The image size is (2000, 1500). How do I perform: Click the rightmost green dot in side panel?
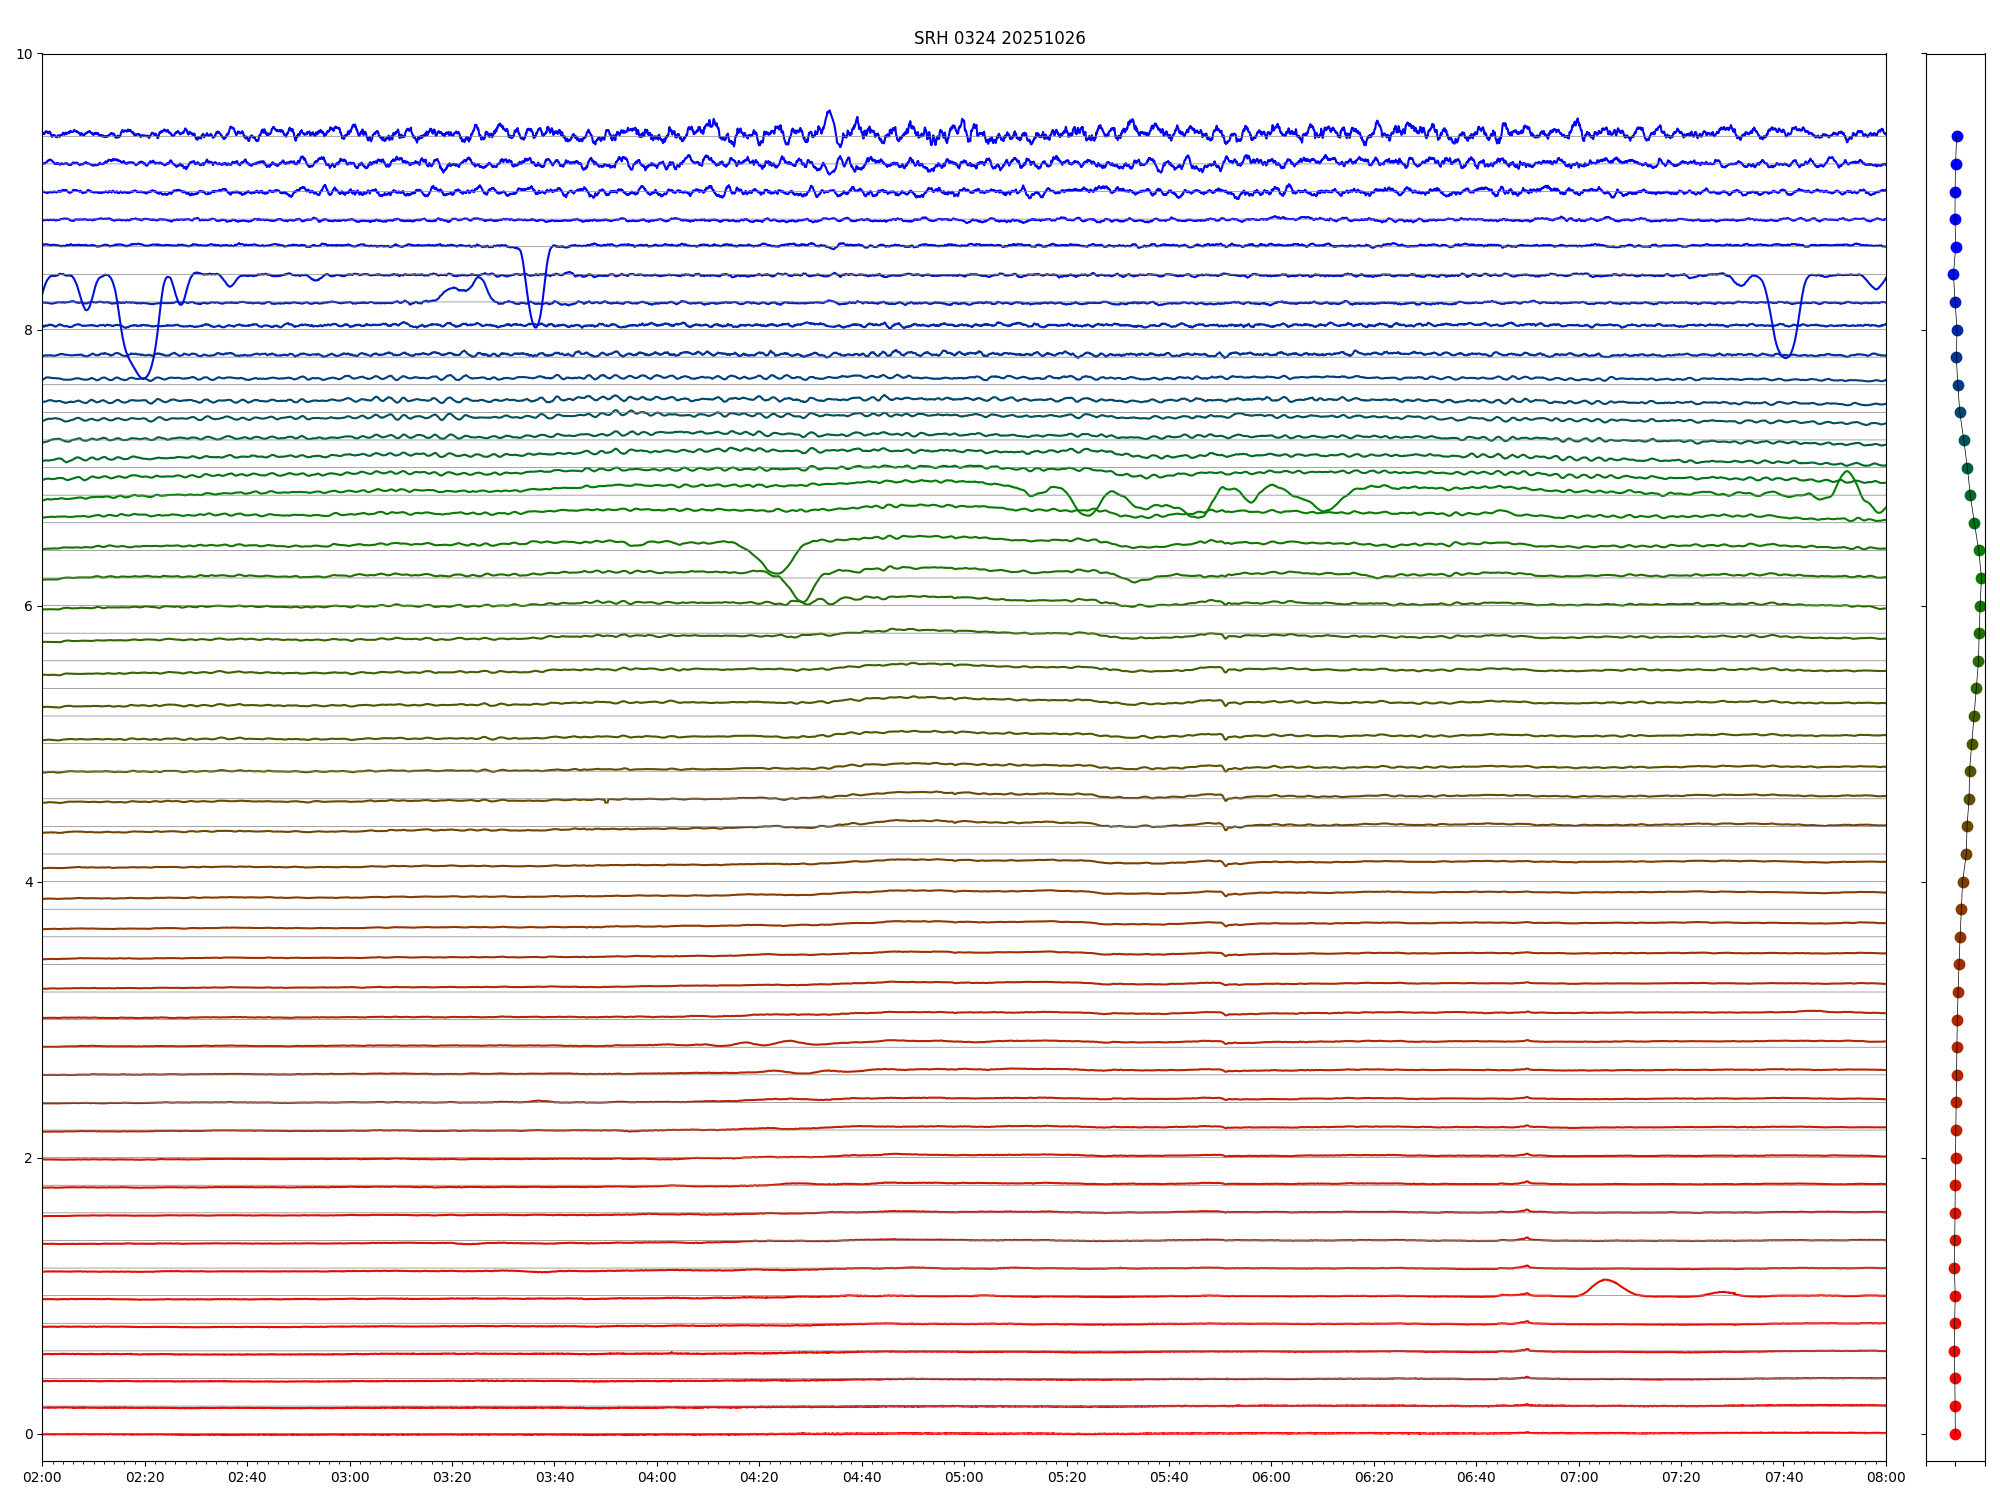coord(1981,578)
